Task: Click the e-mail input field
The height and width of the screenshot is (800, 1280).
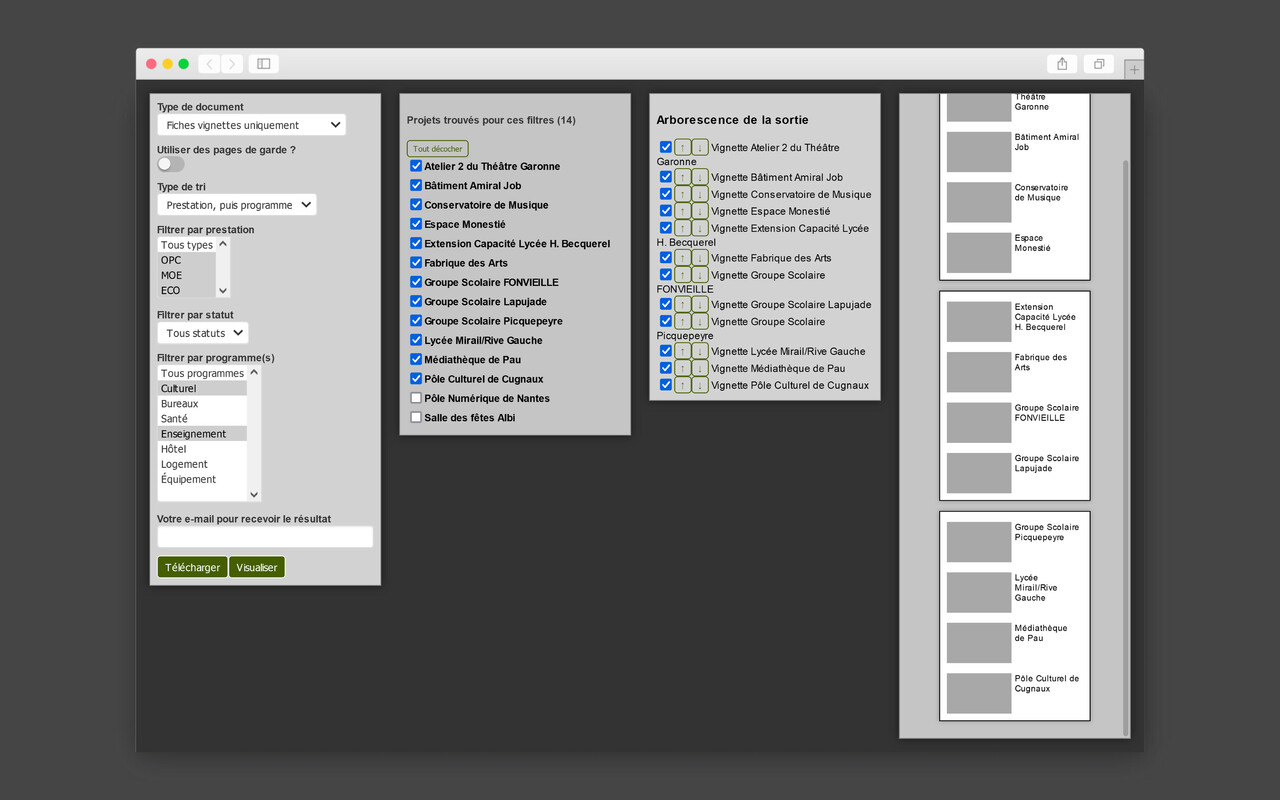Action: pyautogui.click(x=265, y=537)
